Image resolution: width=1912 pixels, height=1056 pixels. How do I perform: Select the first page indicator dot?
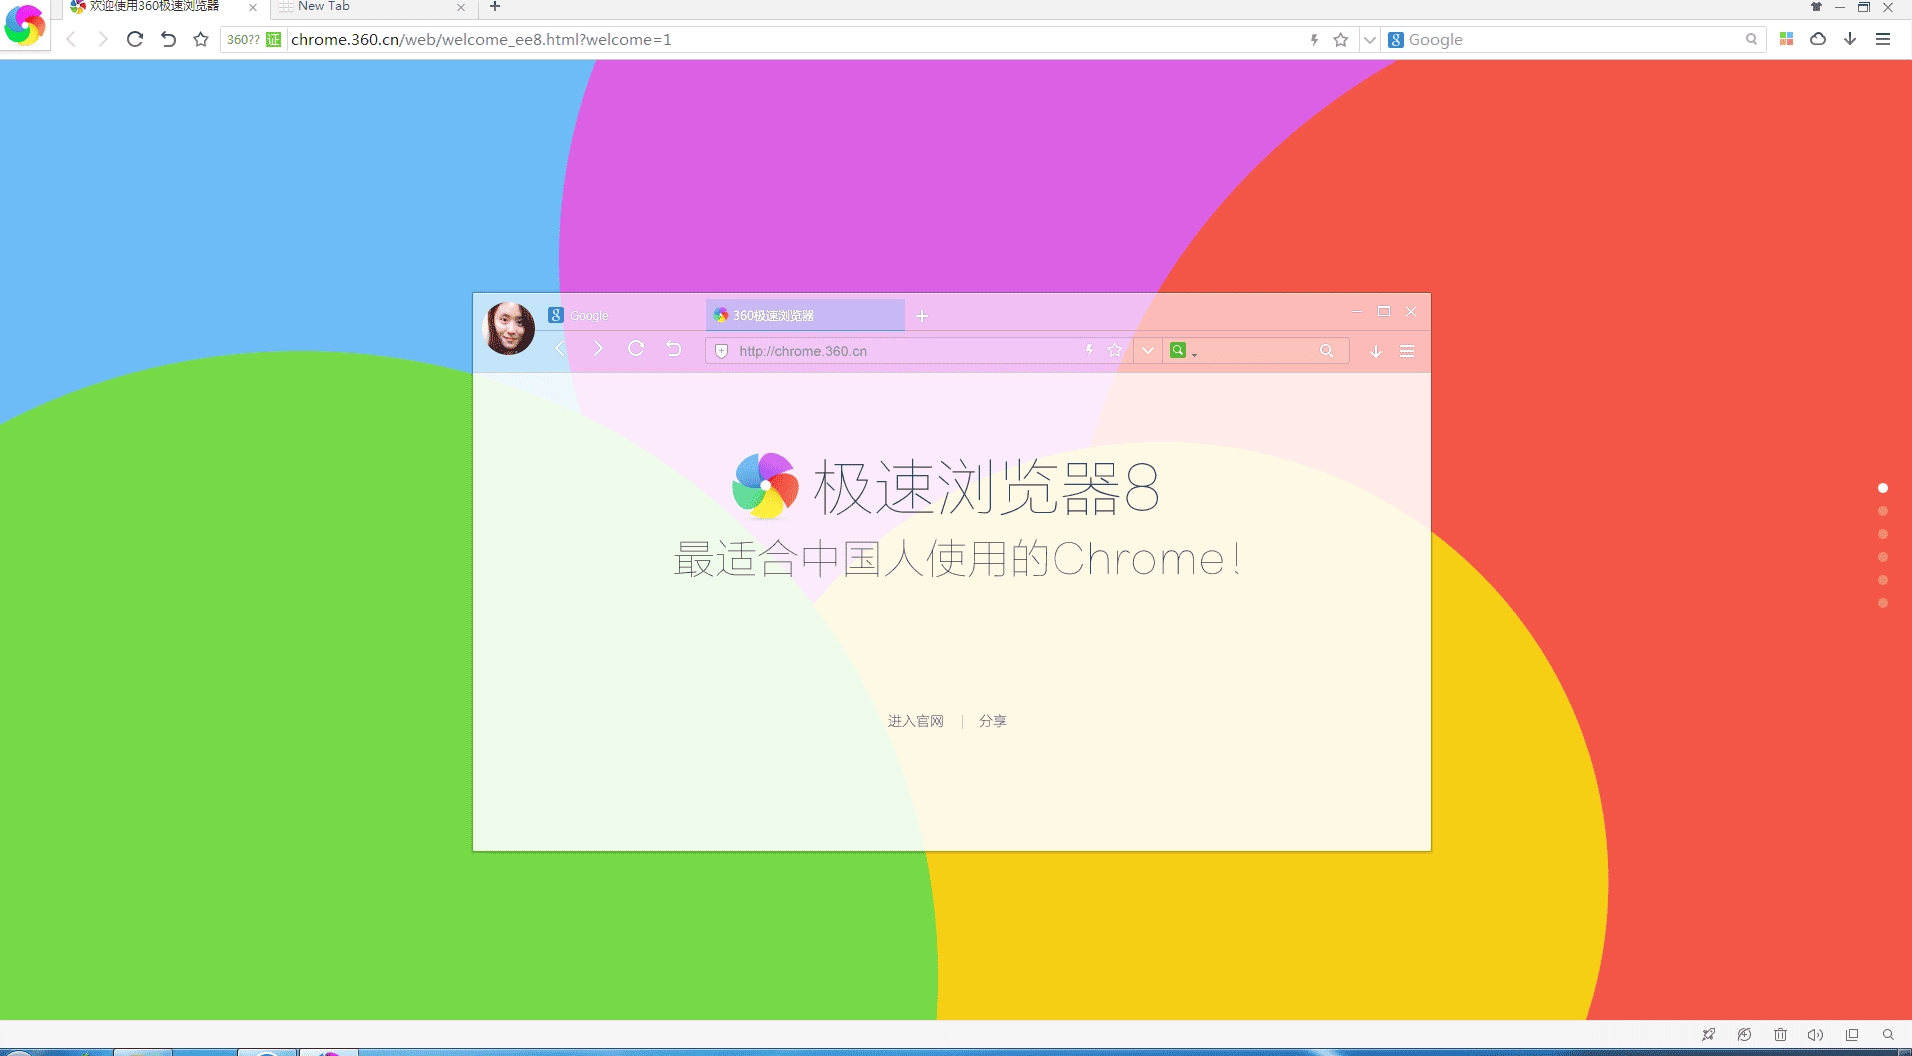pos(1883,488)
